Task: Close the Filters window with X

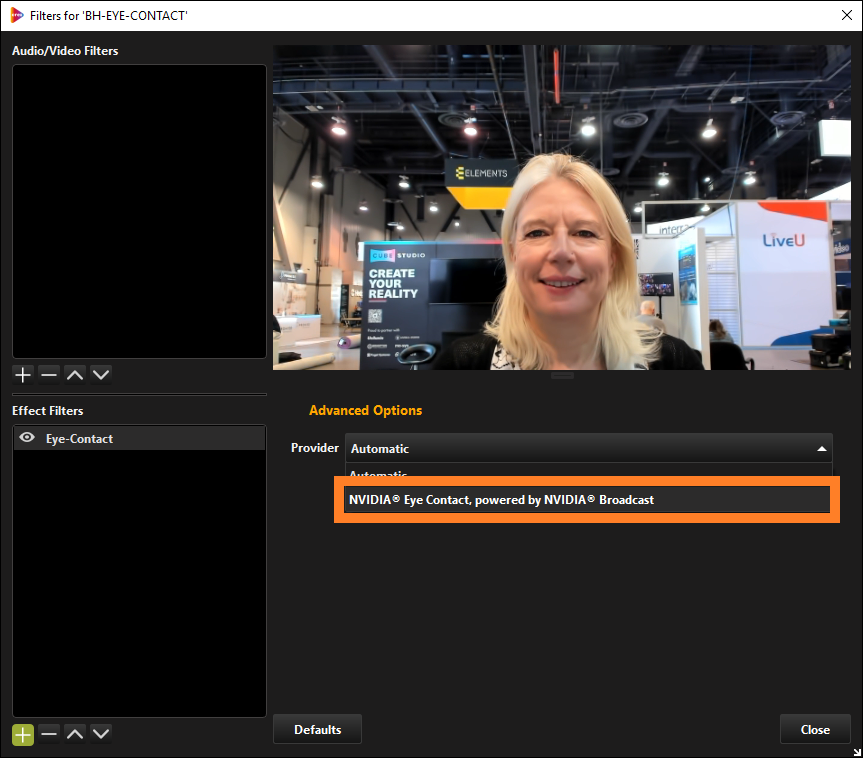Action: point(846,15)
